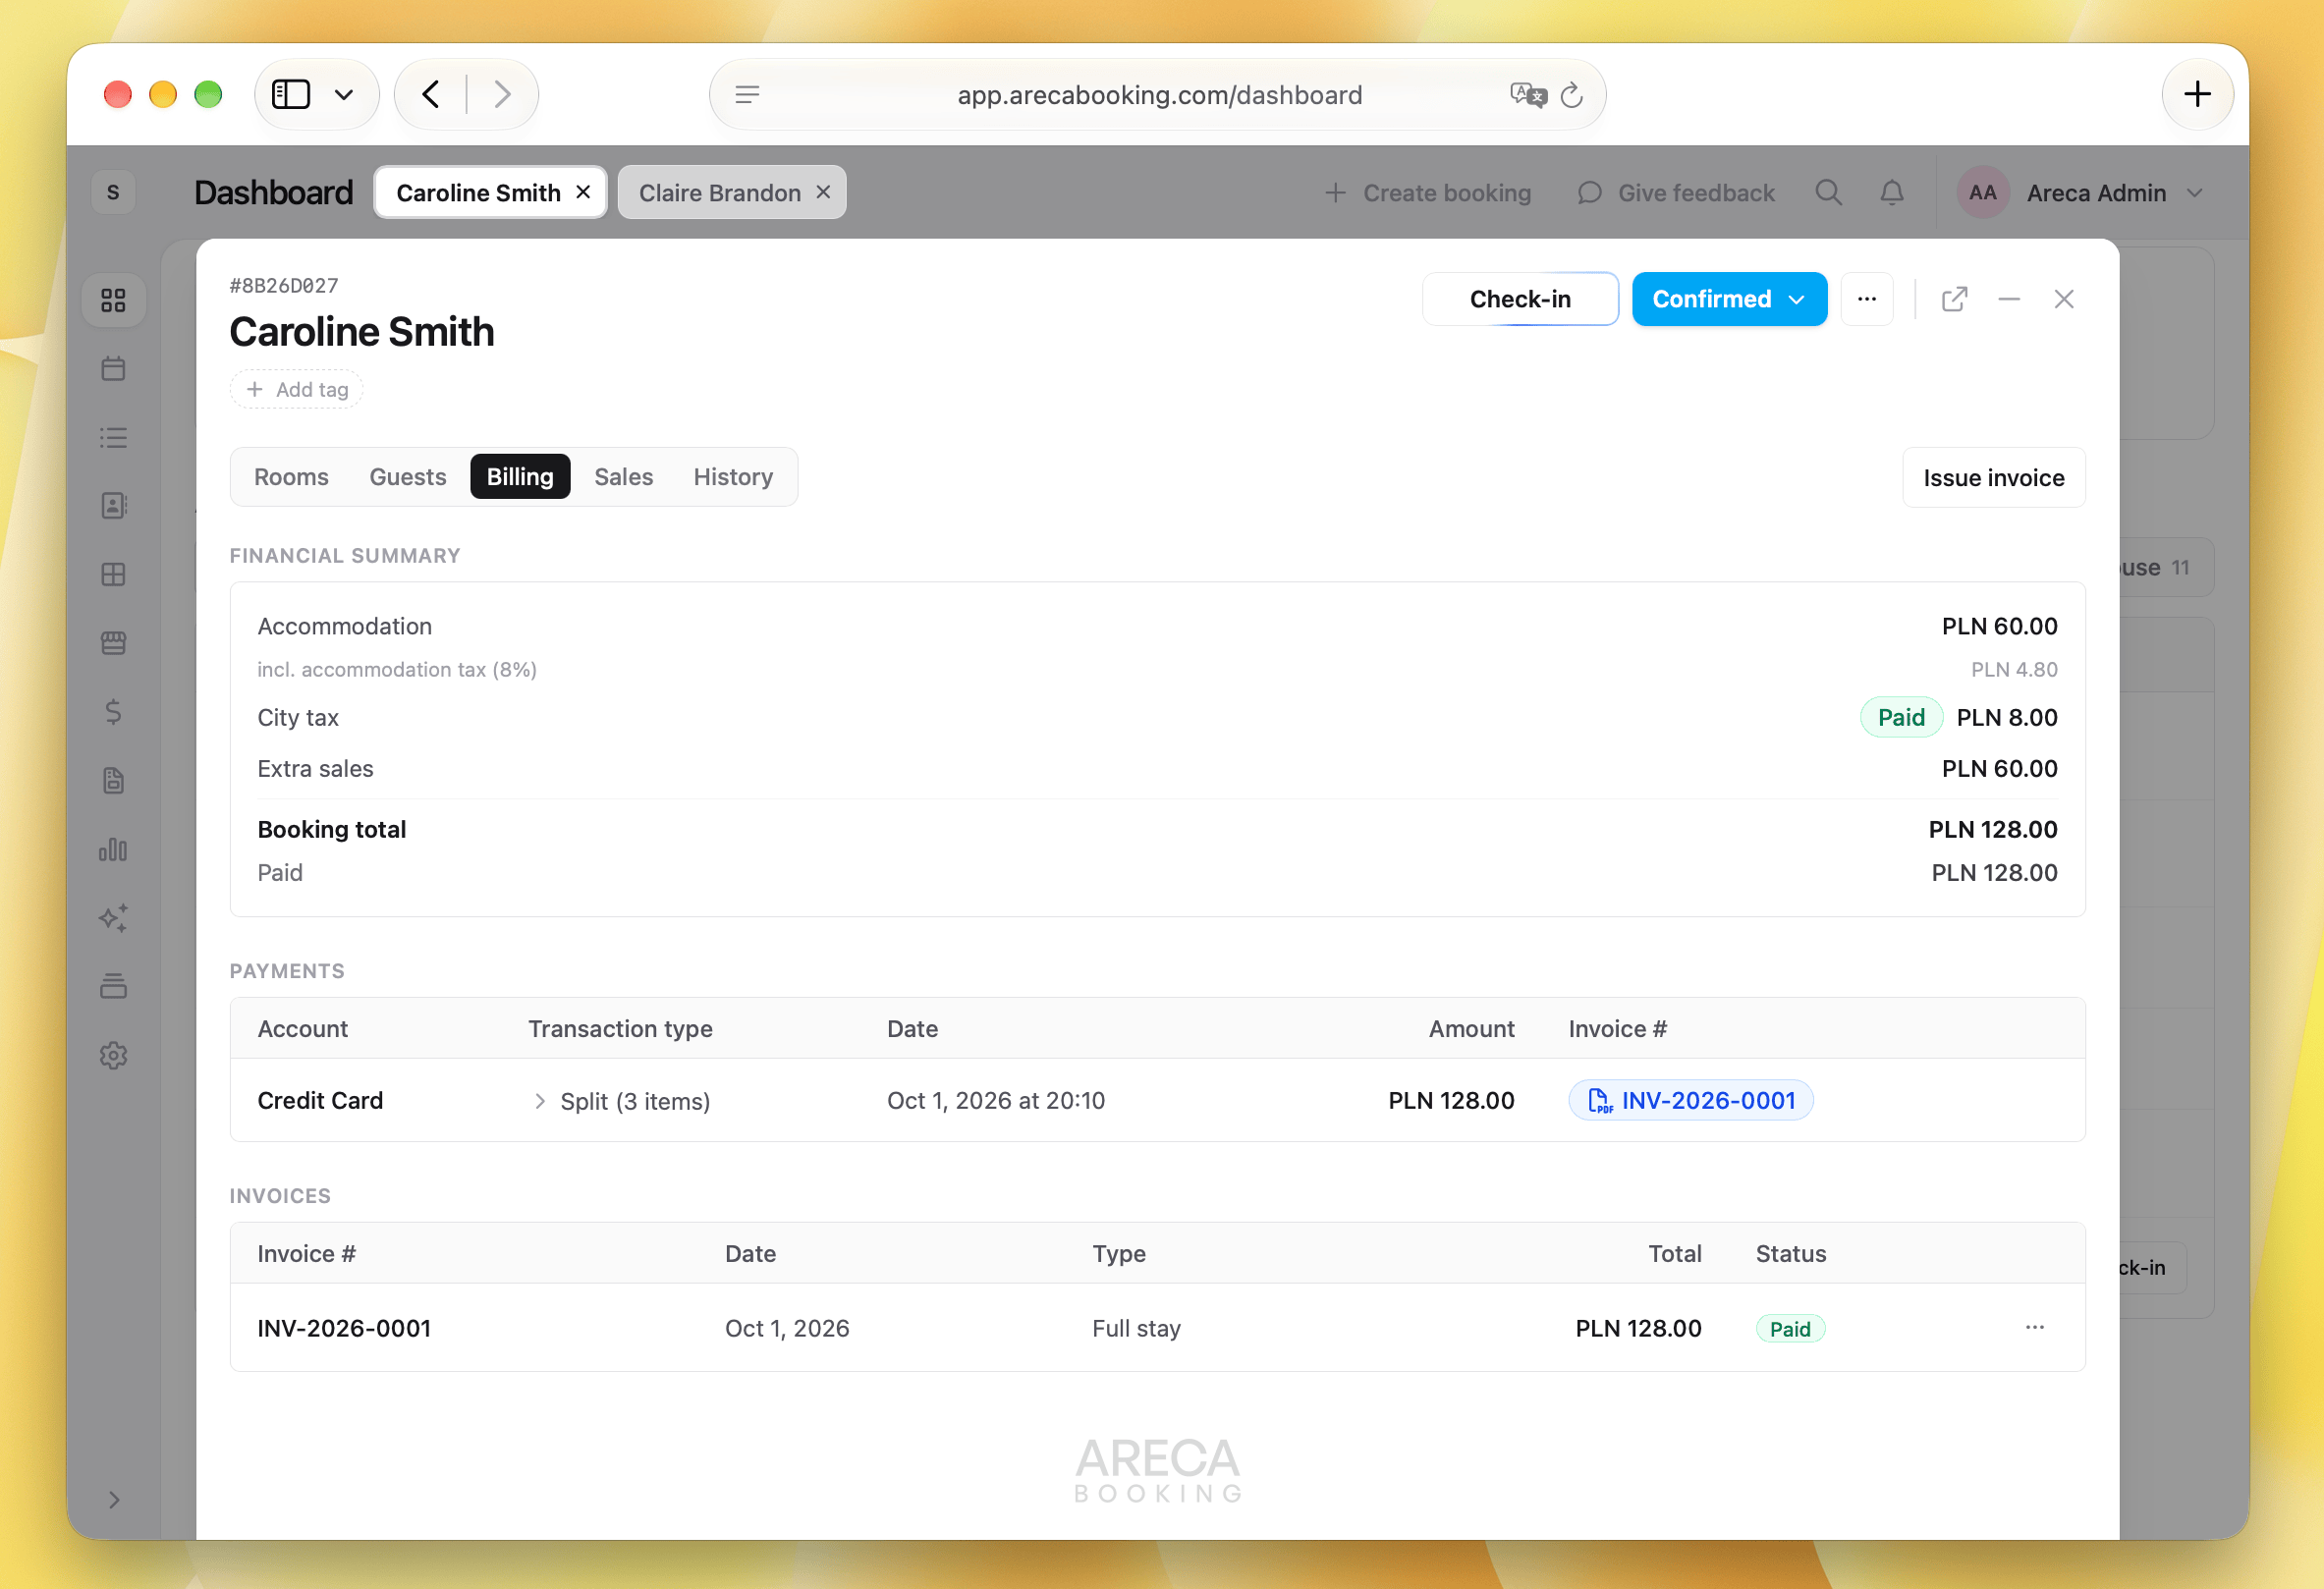Open booking in new window icon
Screen dimensions: 2324x1589
(x=1954, y=299)
